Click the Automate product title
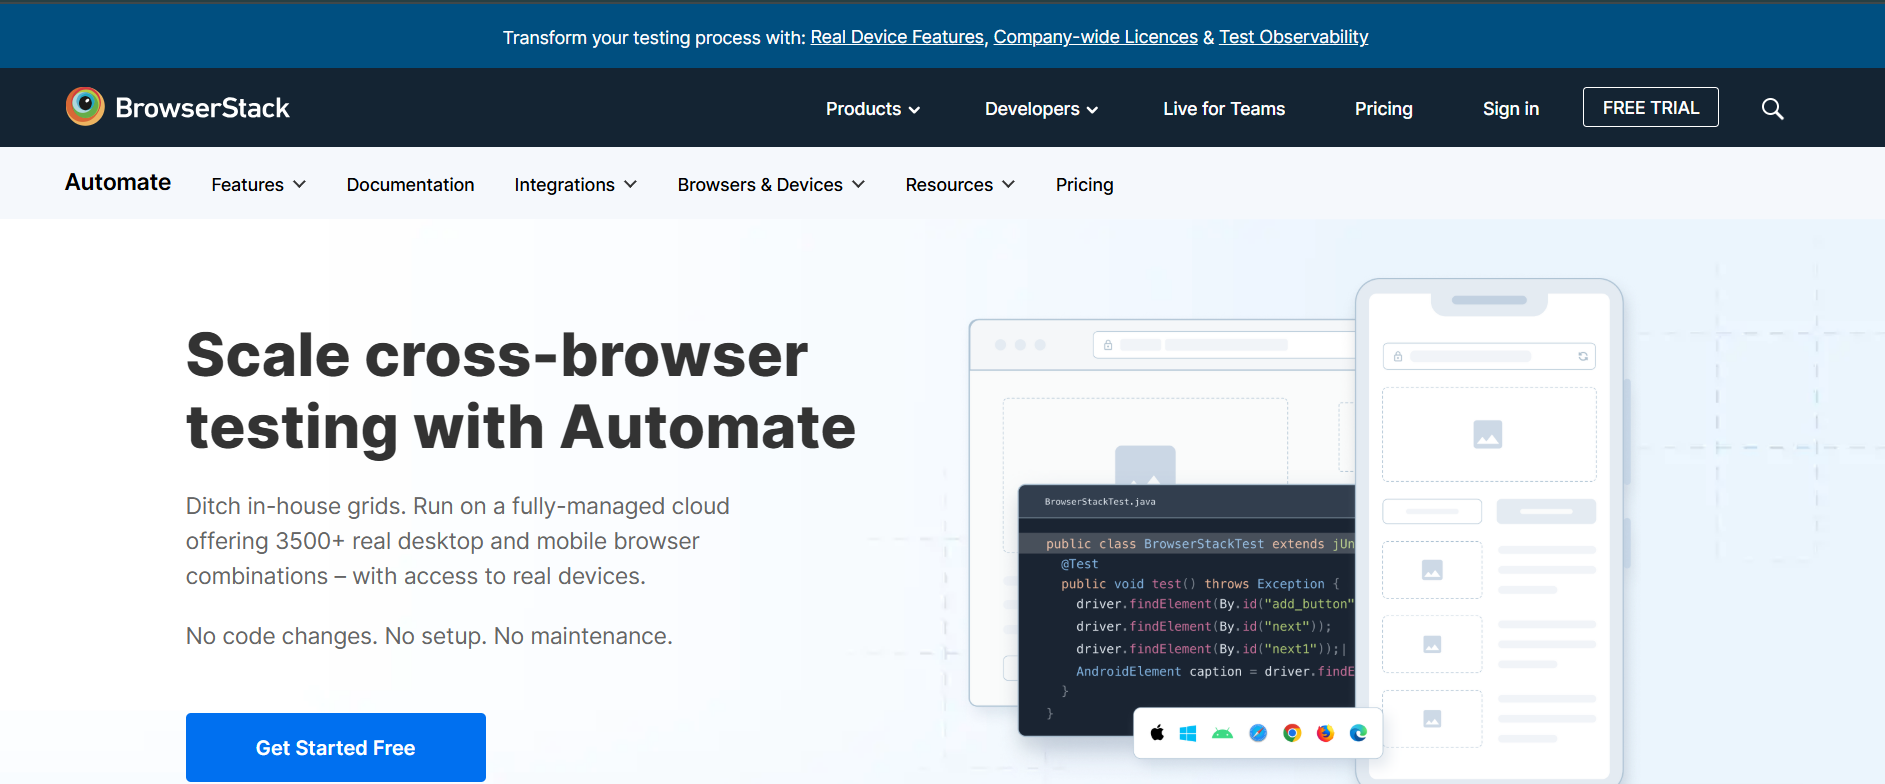This screenshot has width=1885, height=784. pyautogui.click(x=118, y=182)
